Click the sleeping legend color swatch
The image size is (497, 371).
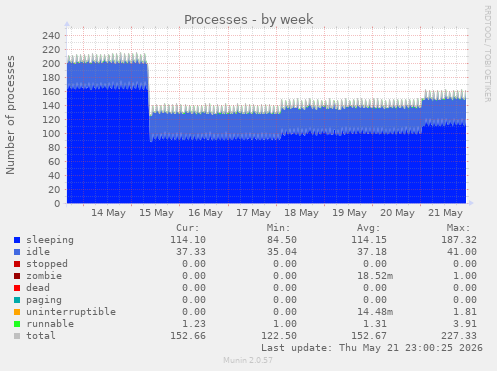17,240
